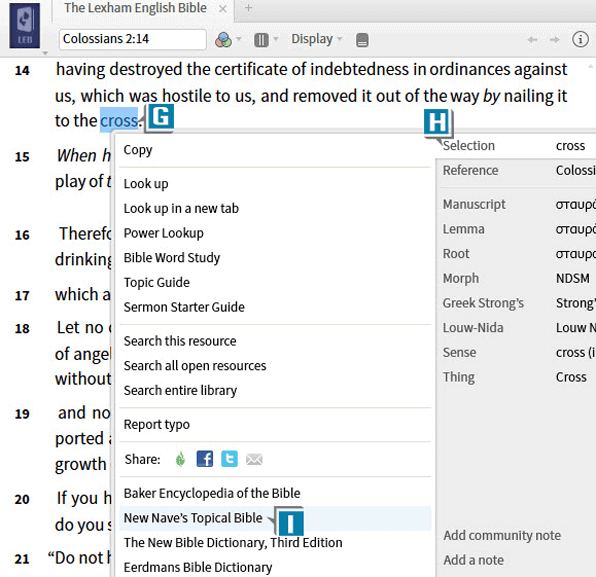Click Add a note
Viewport: 596px width, 577px height.
point(474,560)
